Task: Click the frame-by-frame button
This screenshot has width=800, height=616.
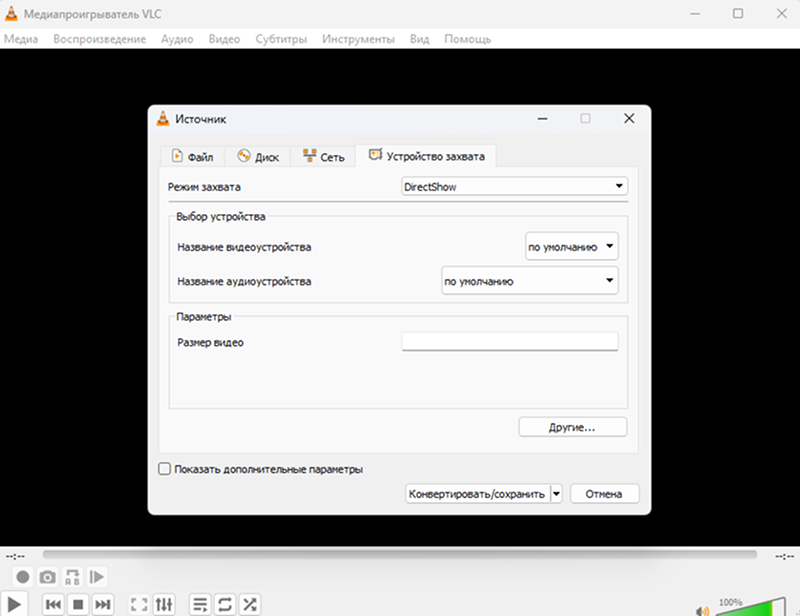Action: click(x=96, y=577)
